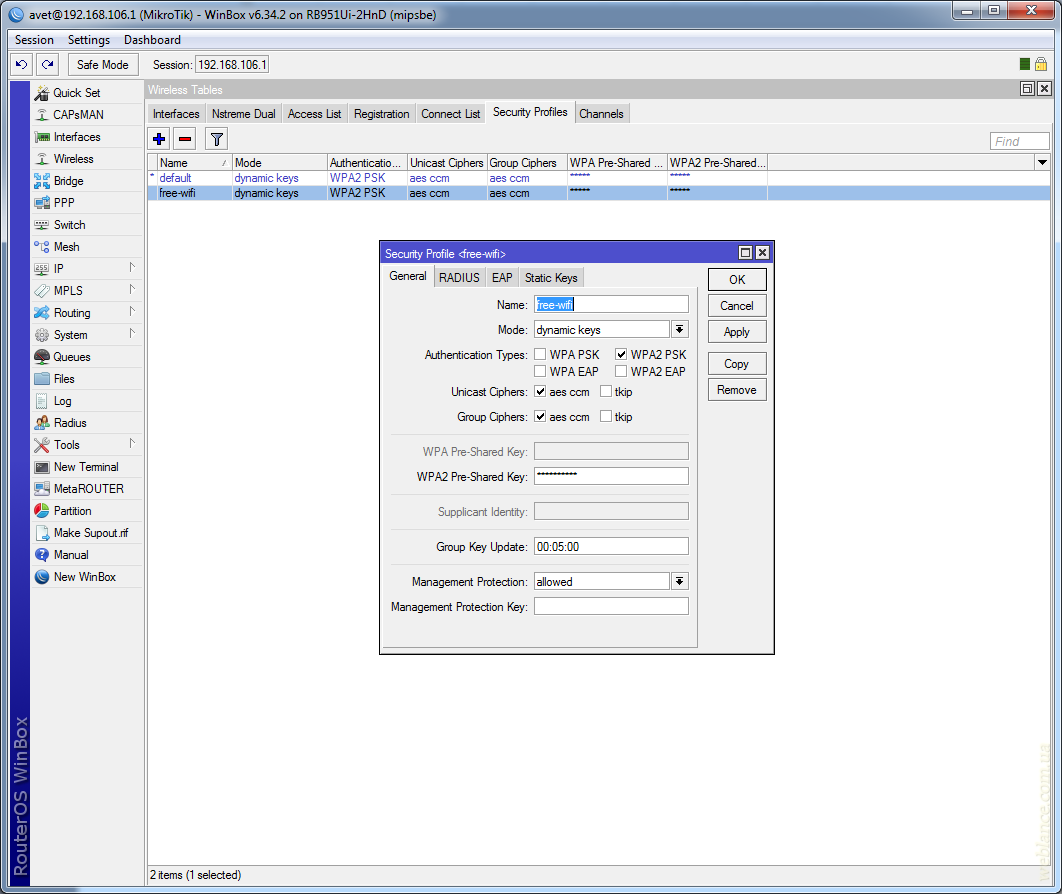1062x894 pixels.
Task: Open the filter funnel icon
Action: pyautogui.click(x=216, y=139)
